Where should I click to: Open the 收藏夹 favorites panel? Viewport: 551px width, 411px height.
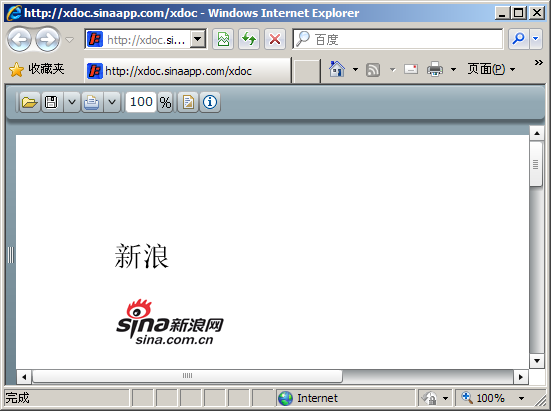pyautogui.click(x=37, y=69)
